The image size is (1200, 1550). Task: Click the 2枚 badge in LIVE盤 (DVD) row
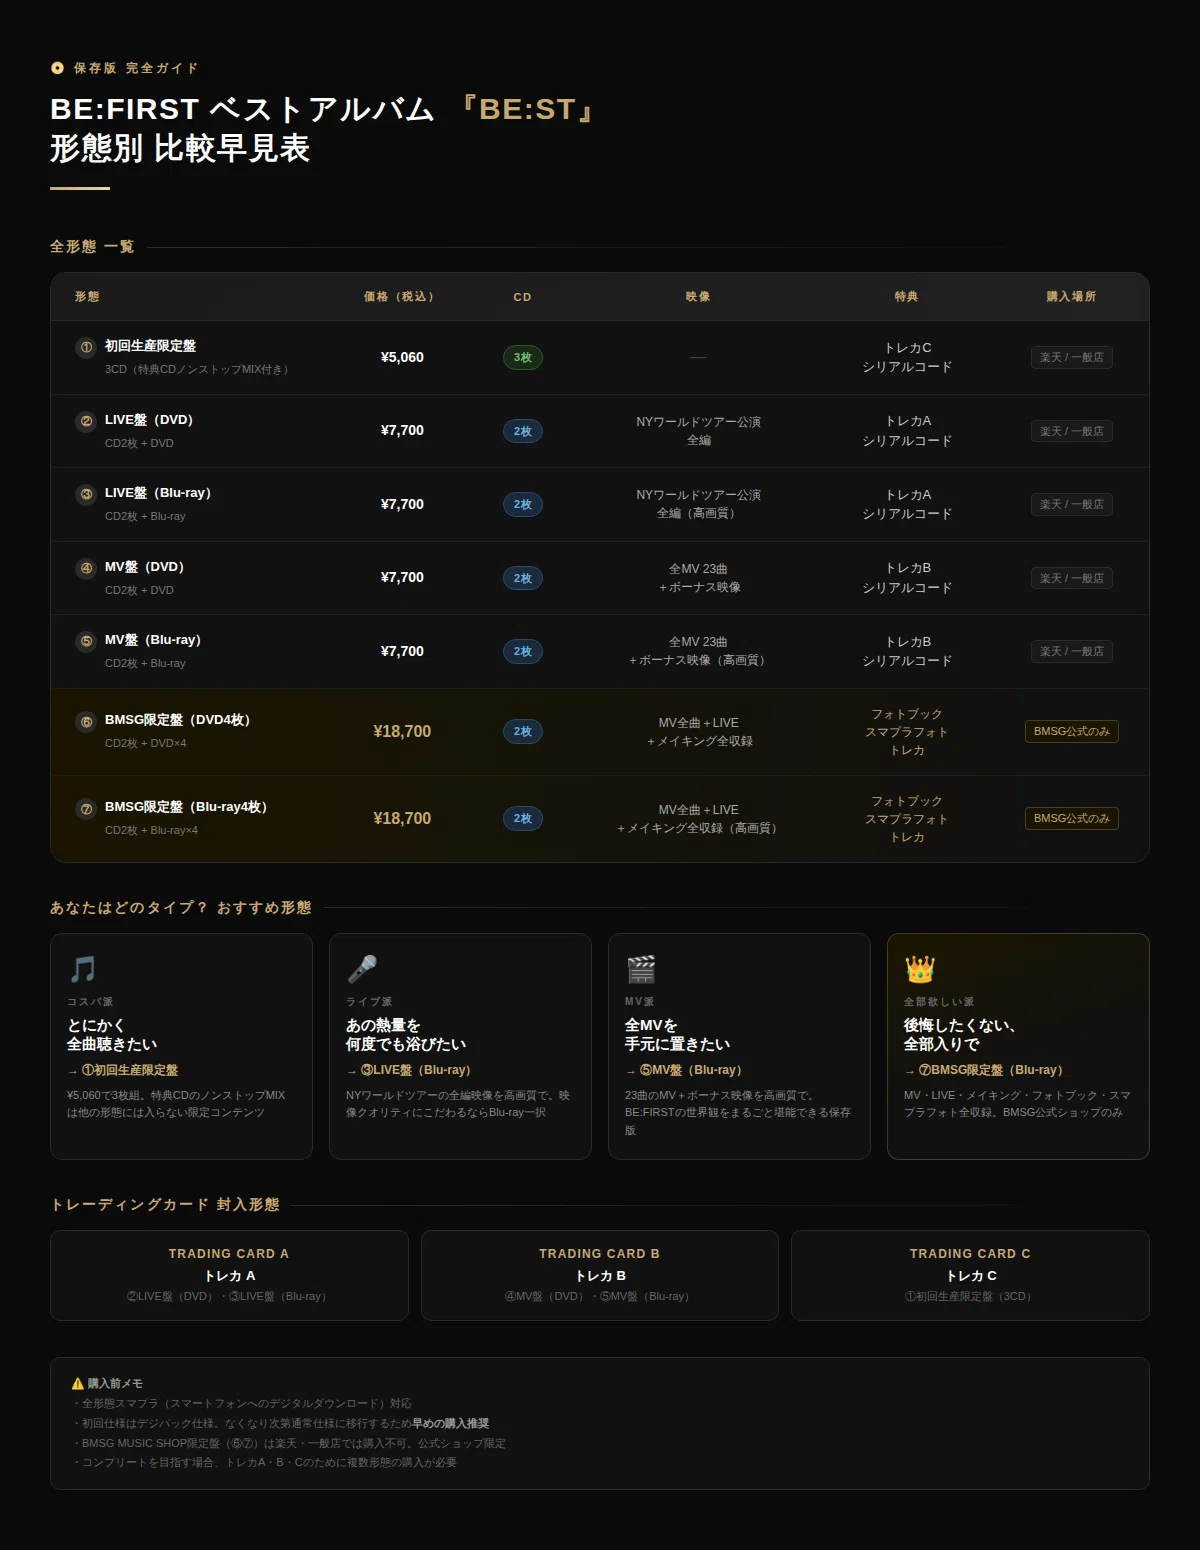click(522, 431)
